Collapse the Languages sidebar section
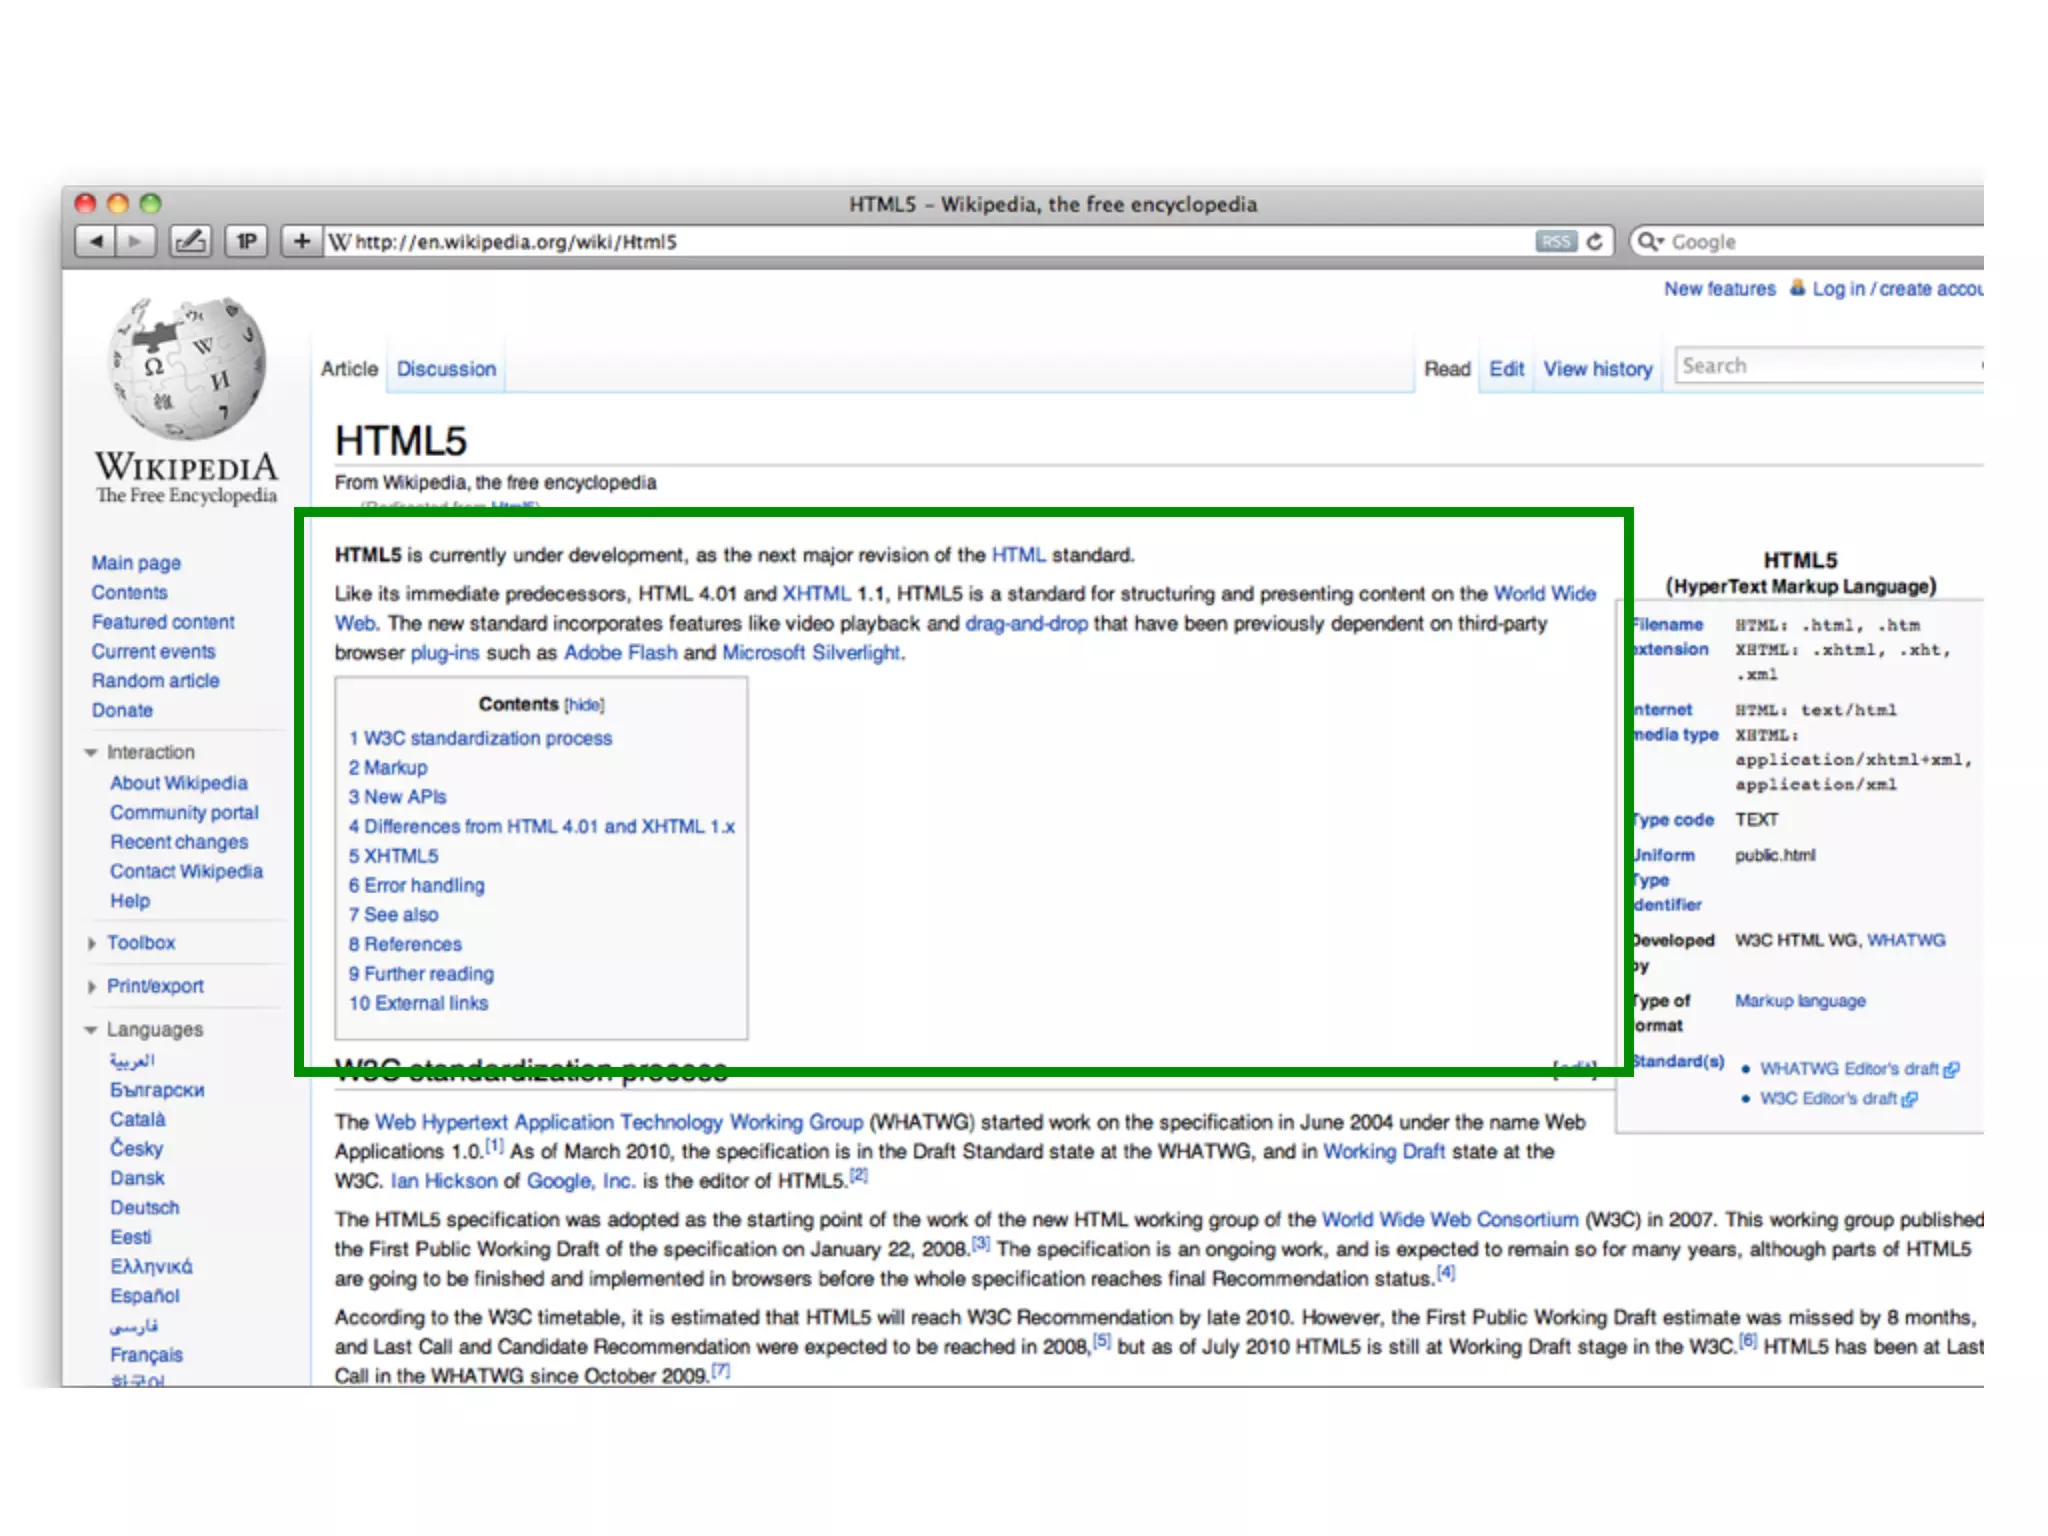 click(91, 1029)
